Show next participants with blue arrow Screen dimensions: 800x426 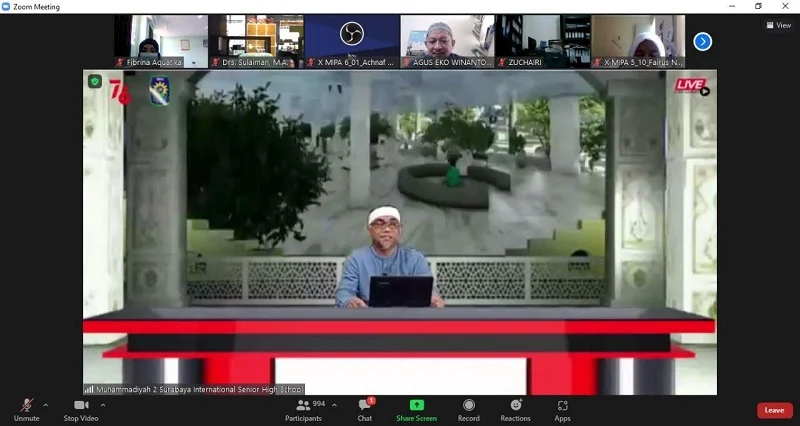coord(703,41)
